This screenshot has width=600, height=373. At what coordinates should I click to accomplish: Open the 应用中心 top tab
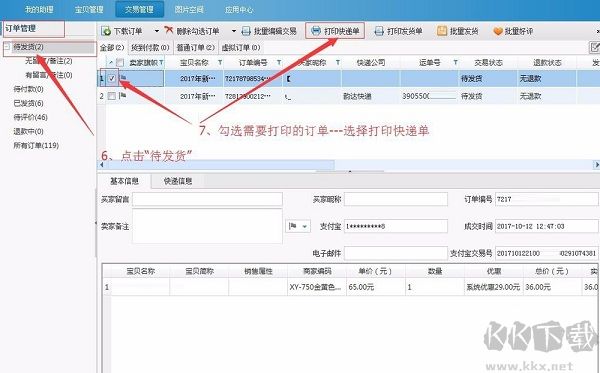click(239, 10)
